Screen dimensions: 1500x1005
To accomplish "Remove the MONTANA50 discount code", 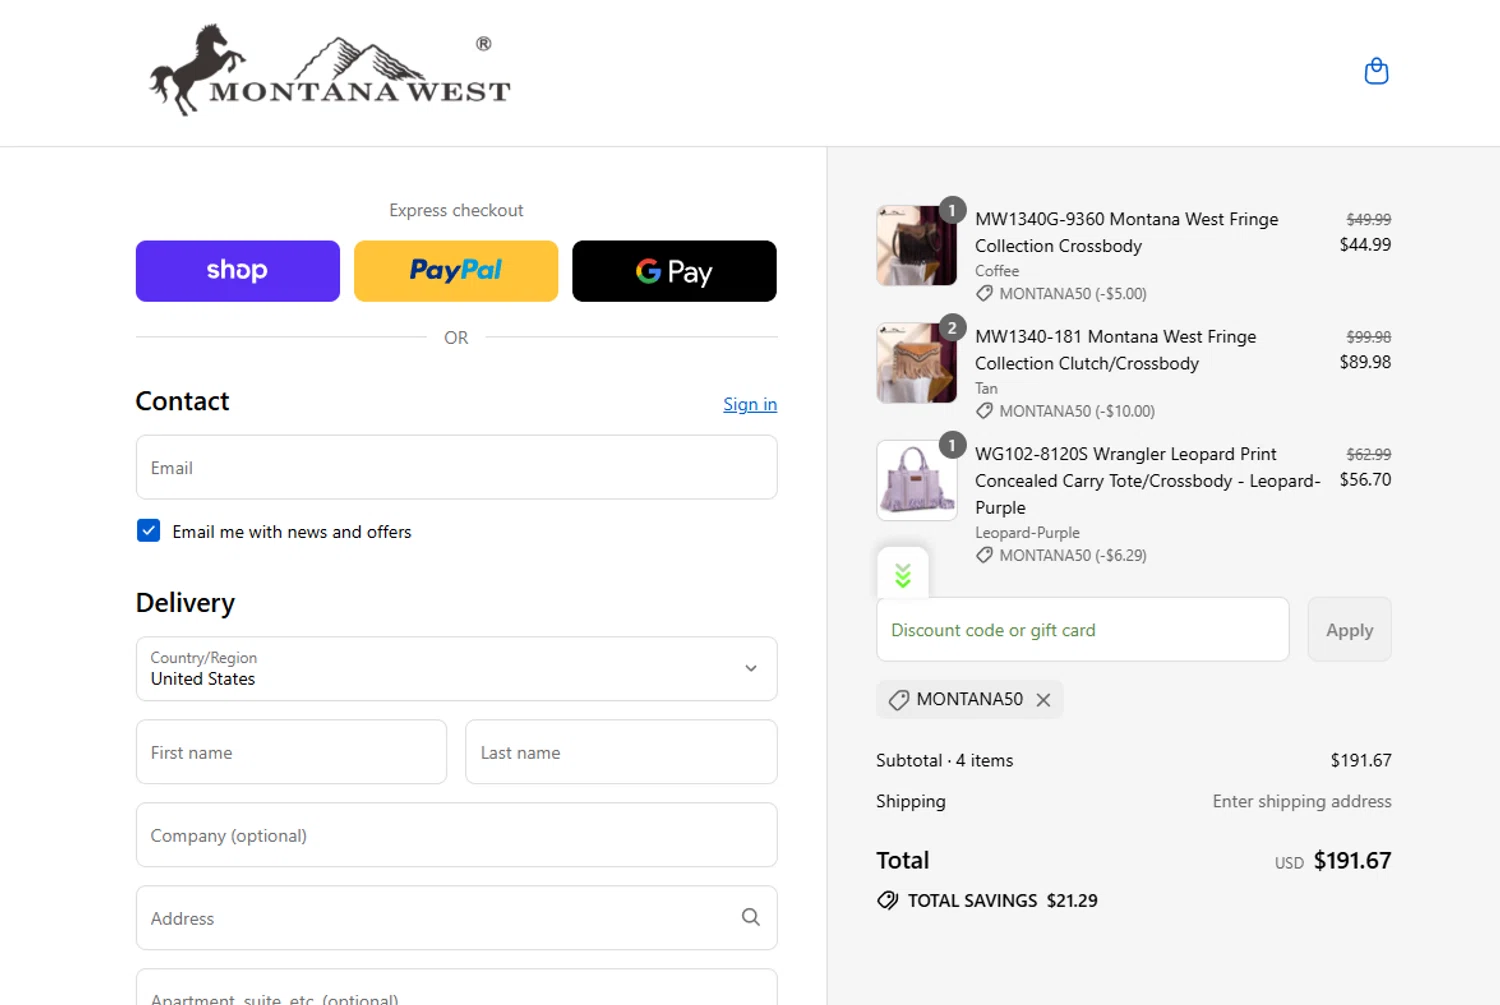I will tap(1043, 700).
